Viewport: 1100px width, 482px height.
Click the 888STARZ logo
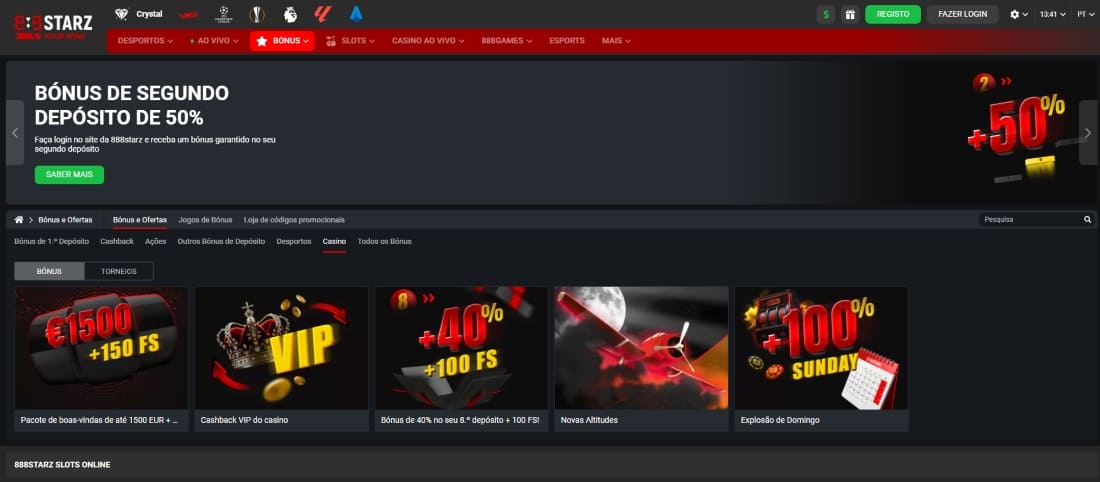point(53,27)
